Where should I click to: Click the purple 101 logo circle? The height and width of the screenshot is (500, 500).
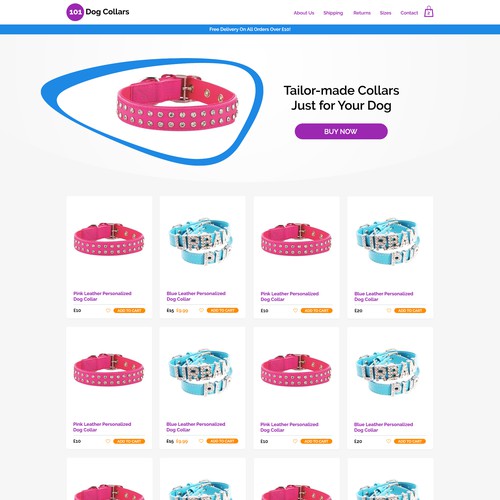coord(75,12)
